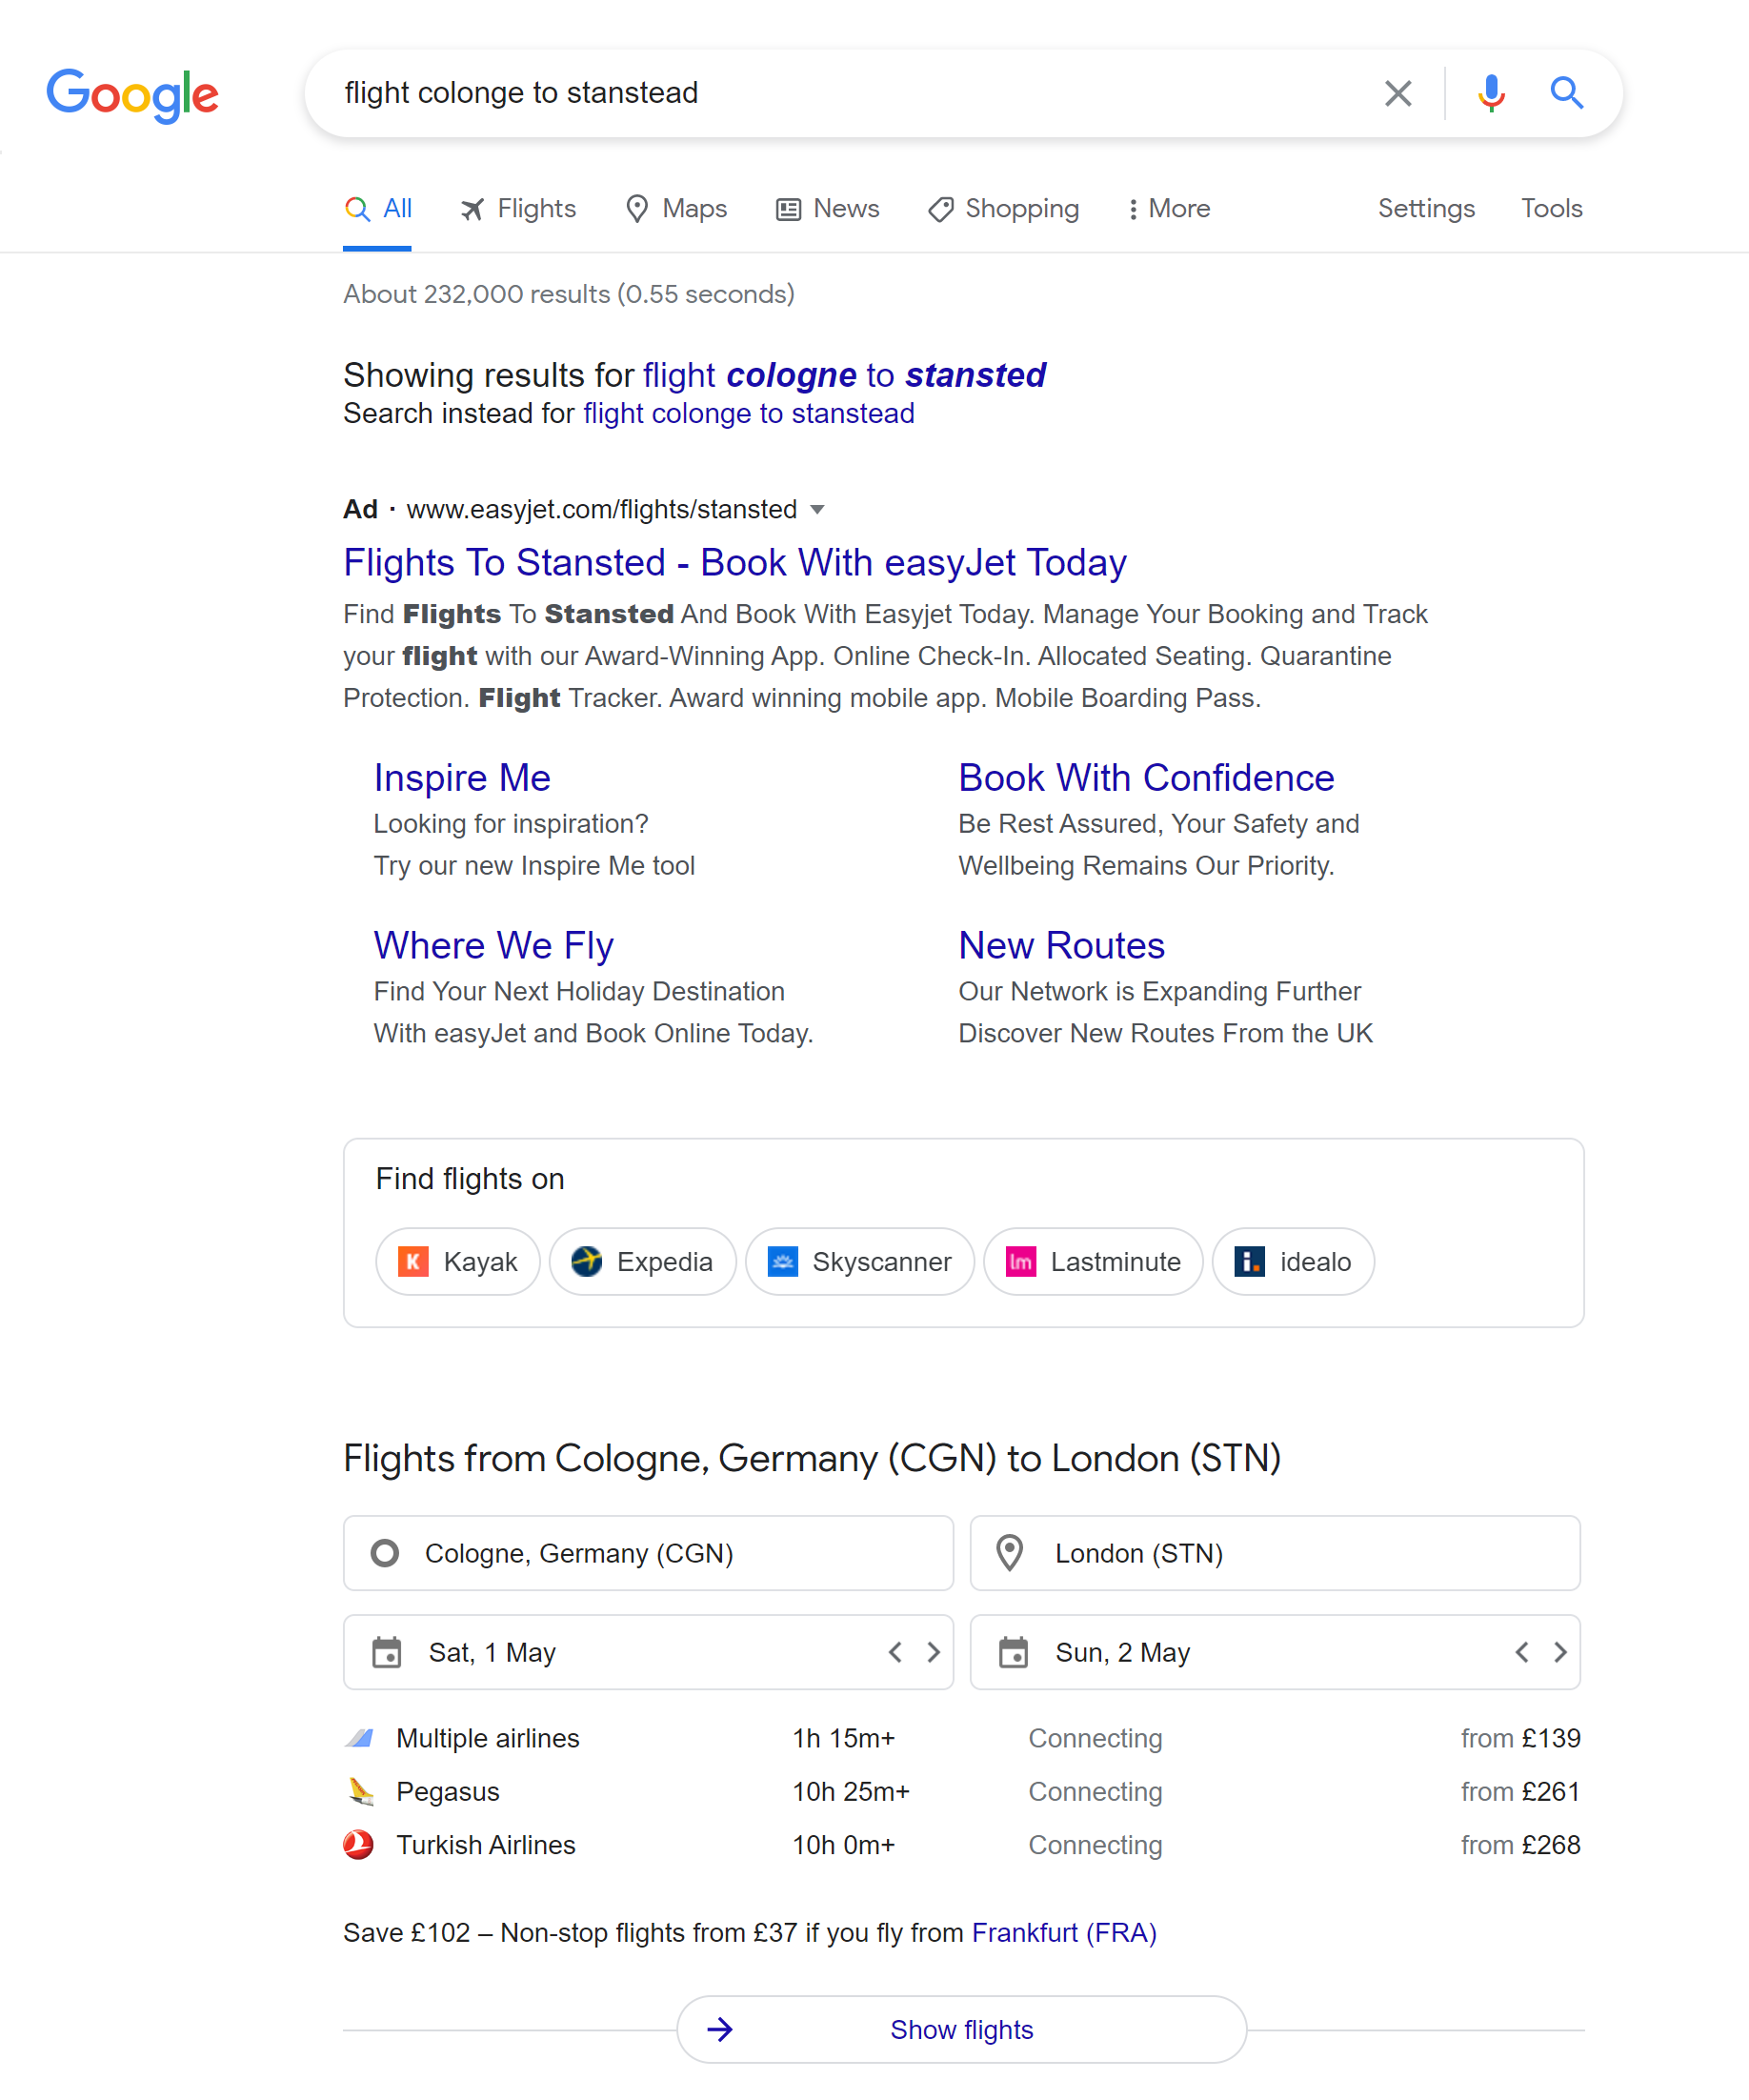Select the Turkish Airlines flight row

962,1845
